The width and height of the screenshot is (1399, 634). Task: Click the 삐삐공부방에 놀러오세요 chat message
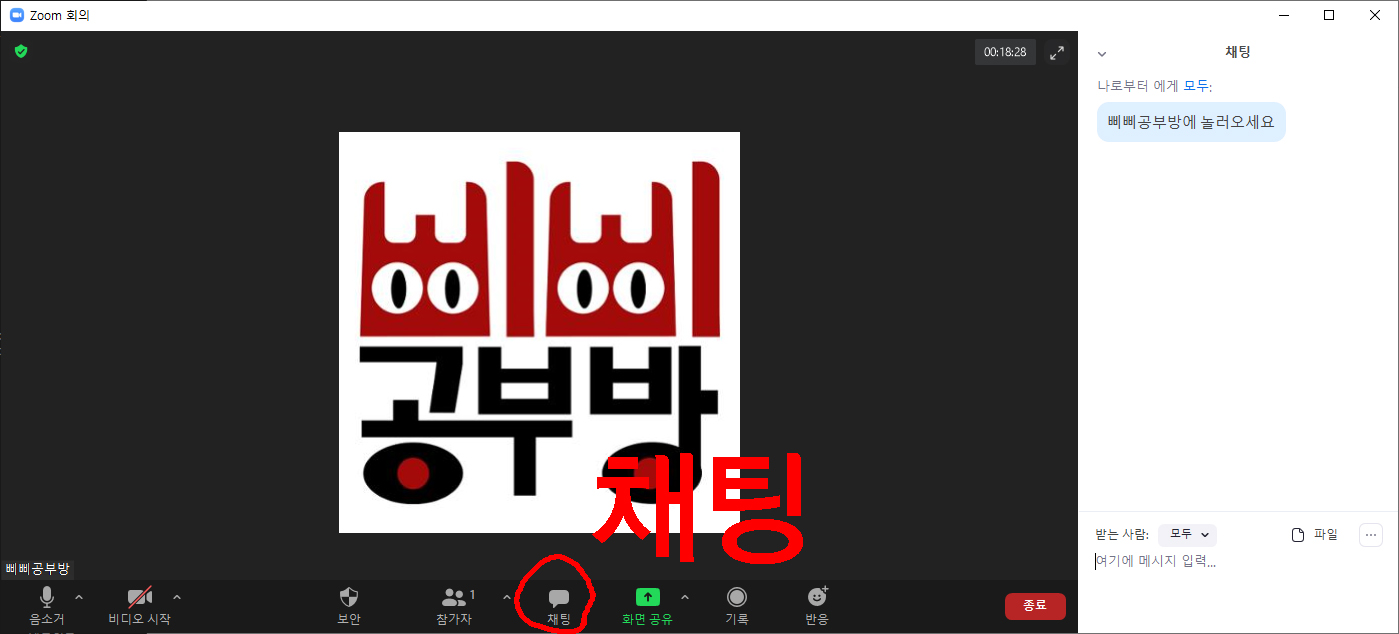[1191, 122]
